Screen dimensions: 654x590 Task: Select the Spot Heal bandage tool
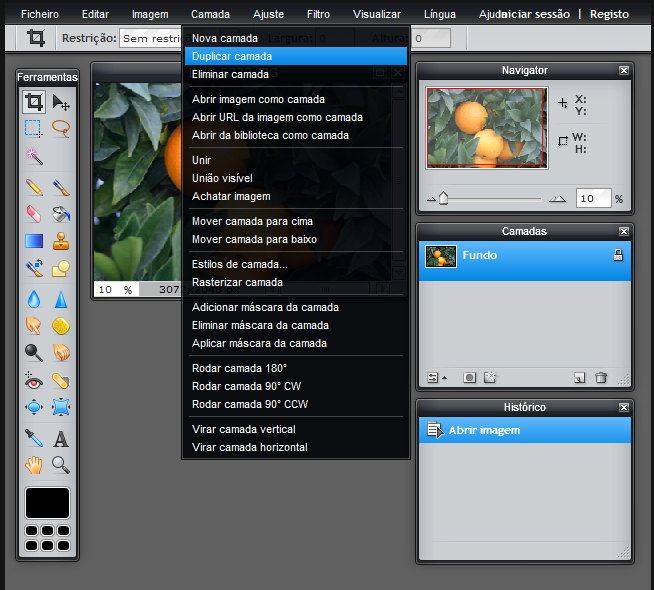point(61,380)
